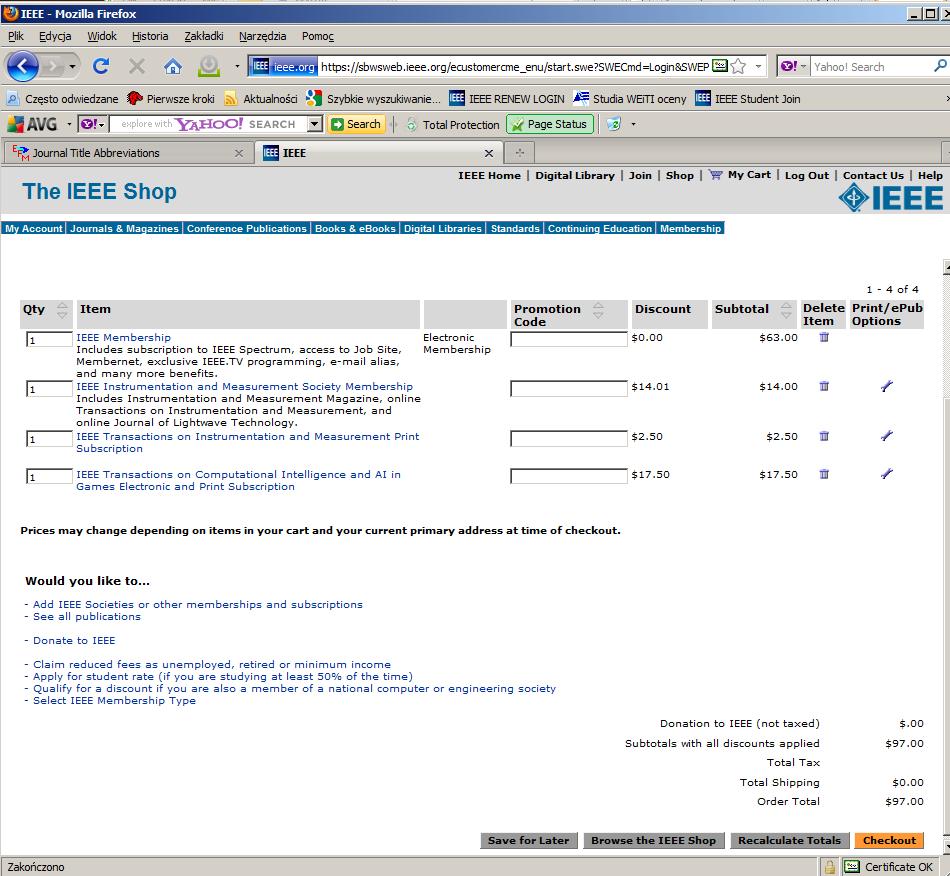Open Membership navigation tab
The image size is (950, 876).
click(x=690, y=228)
